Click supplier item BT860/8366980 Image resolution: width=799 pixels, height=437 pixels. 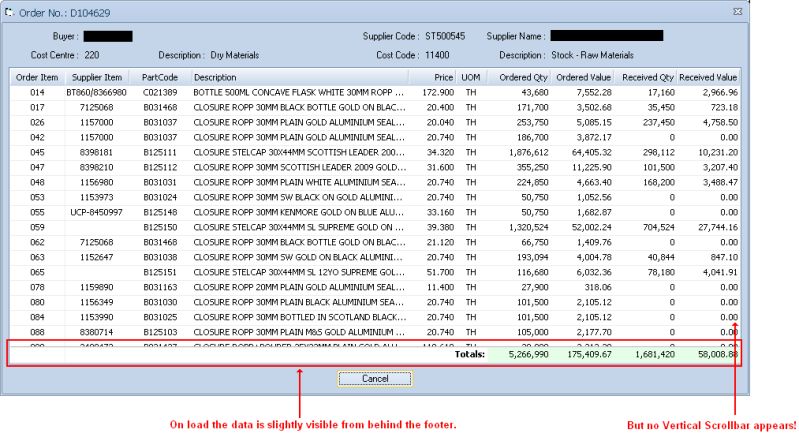[x=96, y=93]
